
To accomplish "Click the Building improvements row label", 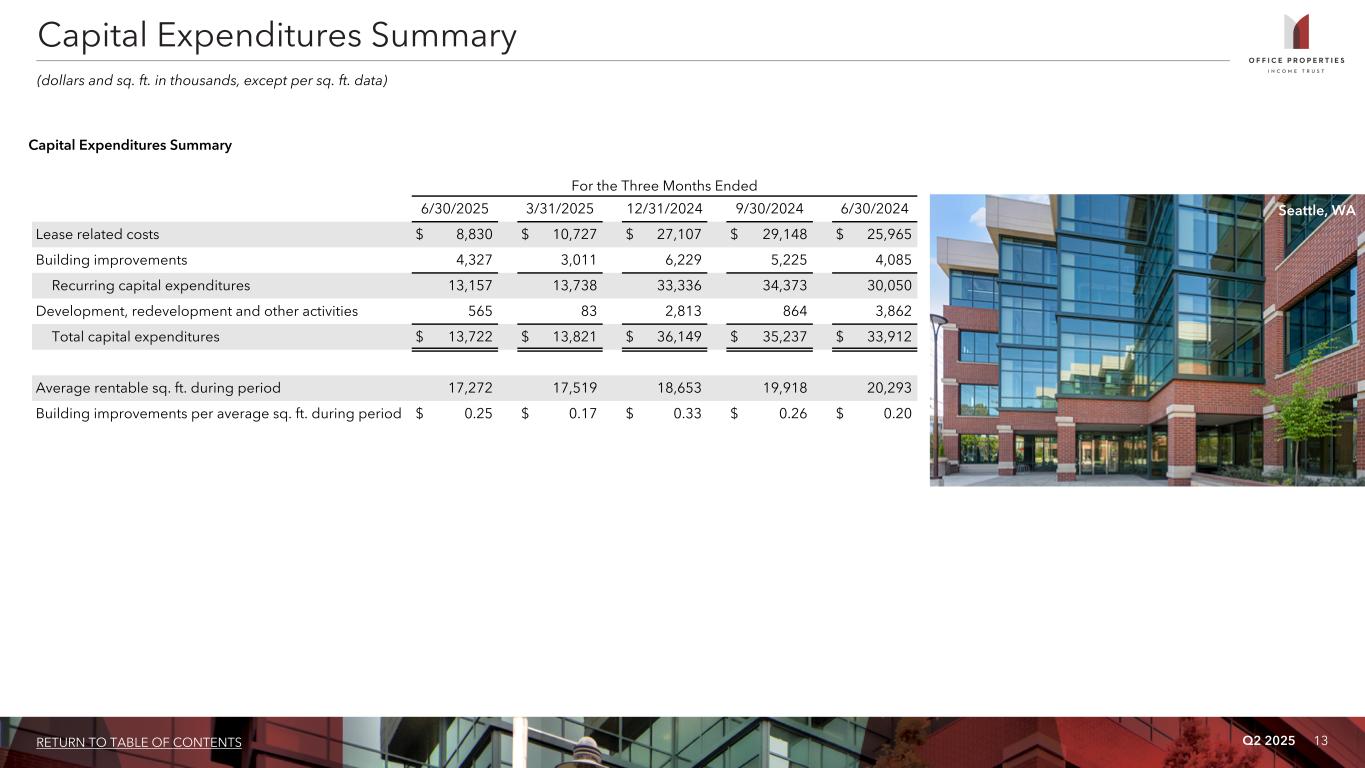I will click(111, 260).
